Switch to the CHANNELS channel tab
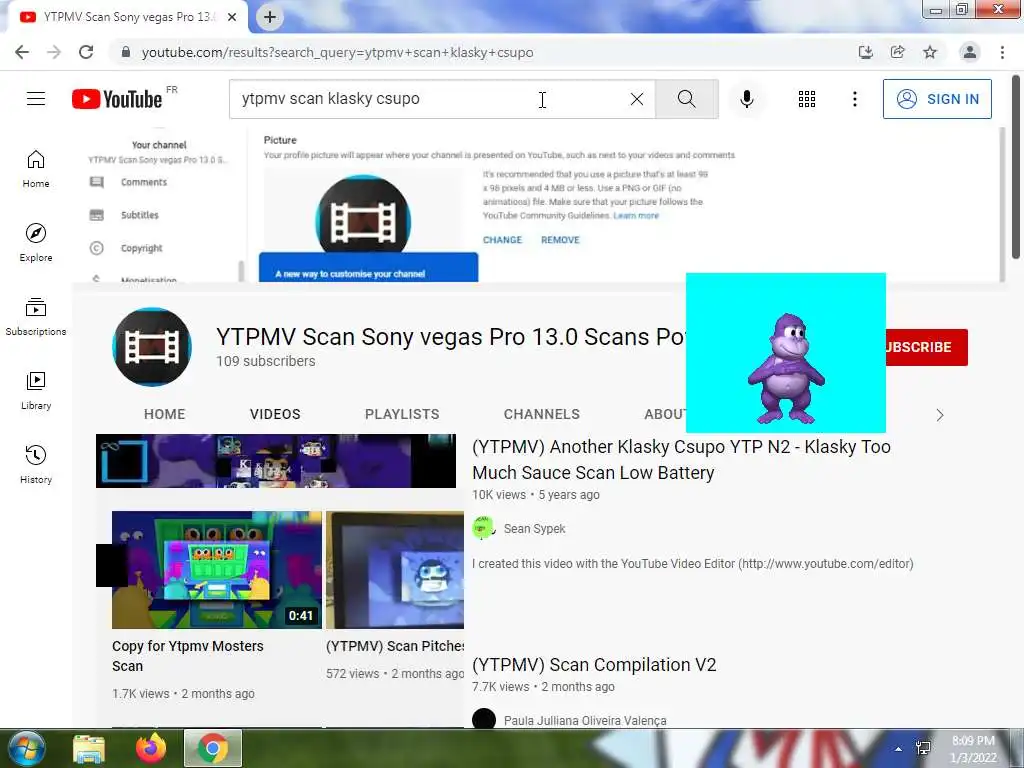This screenshot has width=1024, height=768. tap(541, 414)
